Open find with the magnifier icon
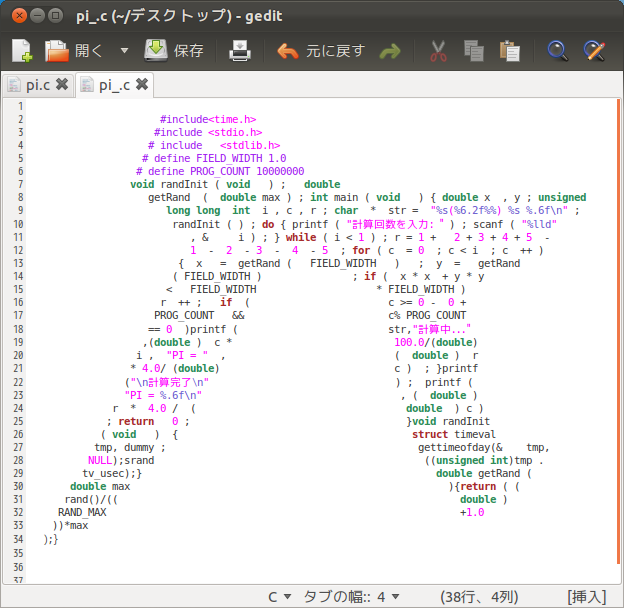 tap(558, 51)
